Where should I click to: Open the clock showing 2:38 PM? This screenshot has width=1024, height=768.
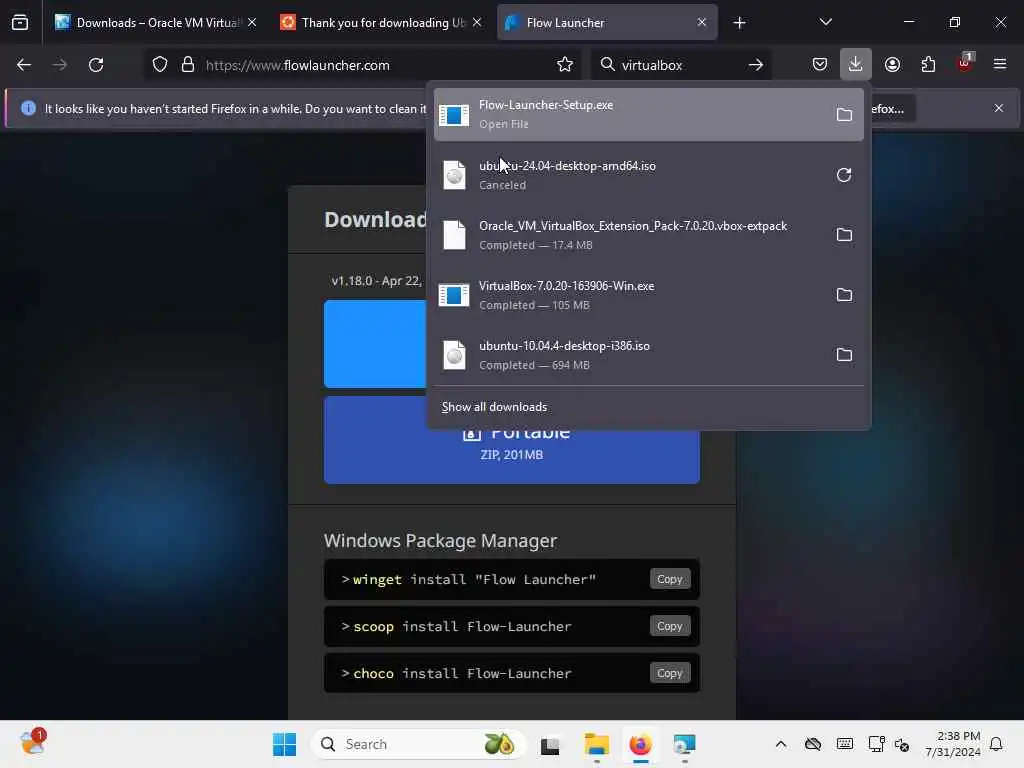pos(953,744)
